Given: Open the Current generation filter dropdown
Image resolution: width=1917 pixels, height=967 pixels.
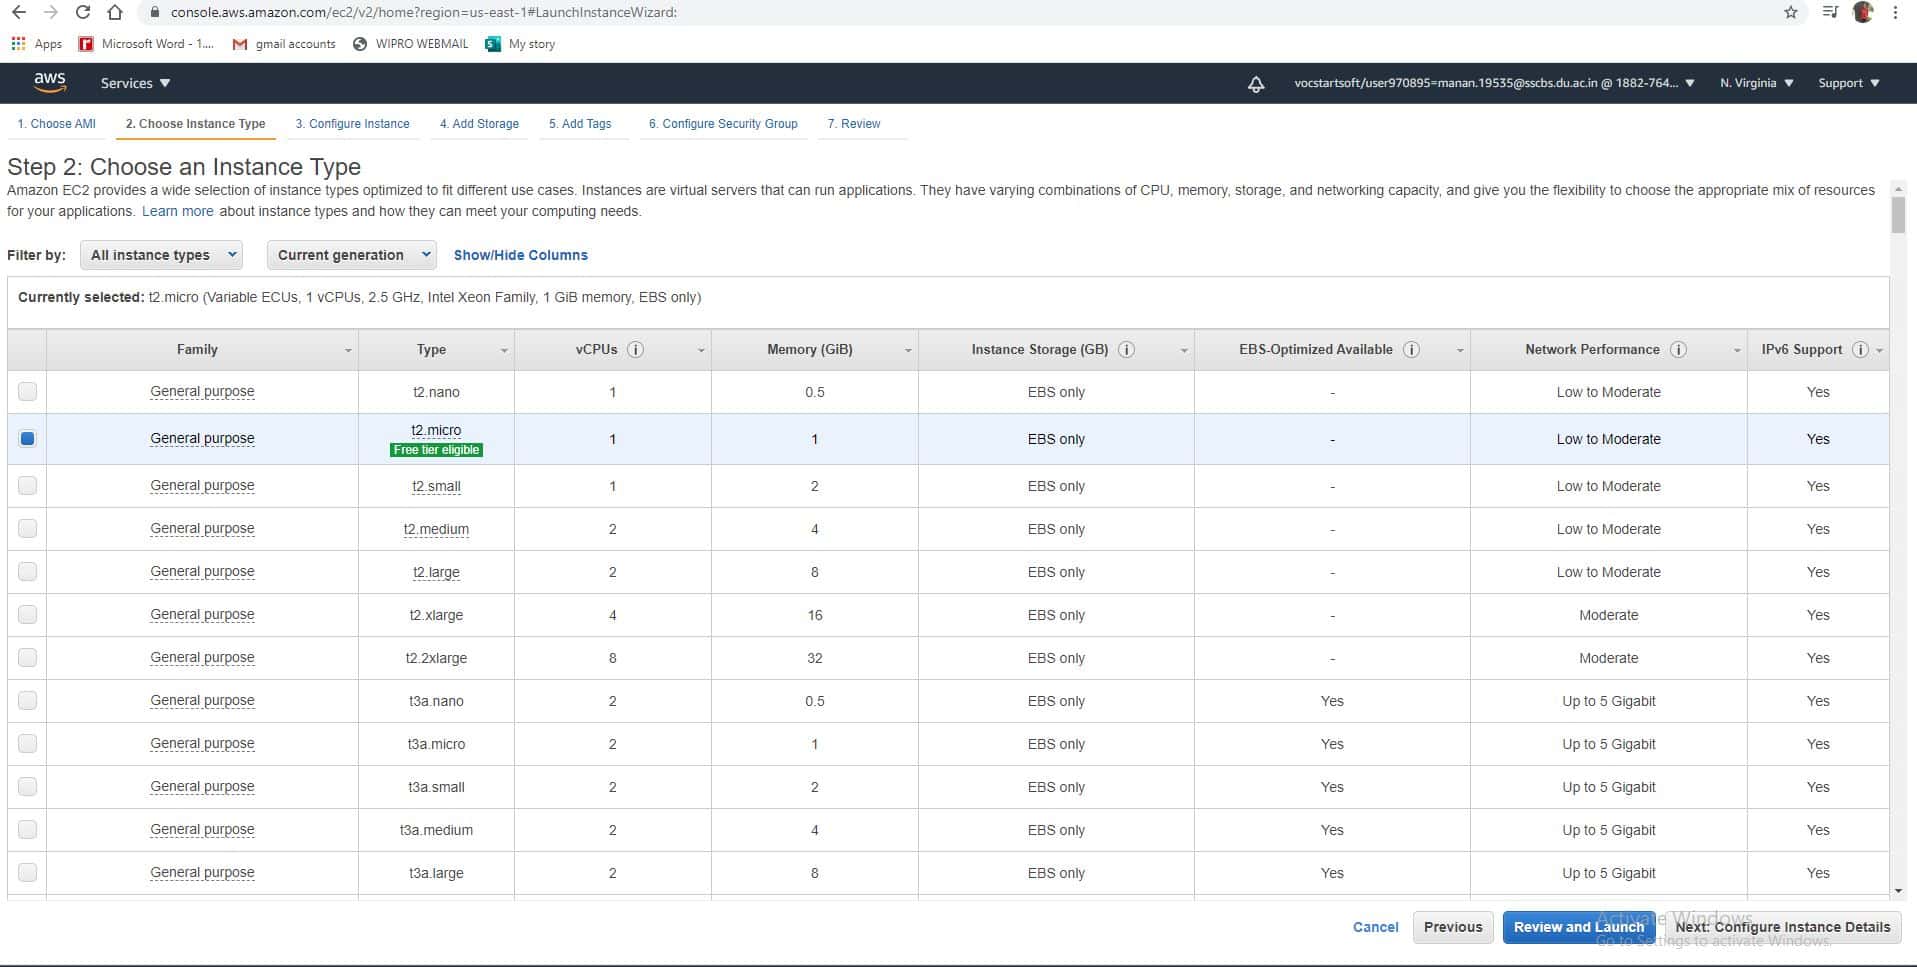Looking at the screenshot, I should [352, 255].
